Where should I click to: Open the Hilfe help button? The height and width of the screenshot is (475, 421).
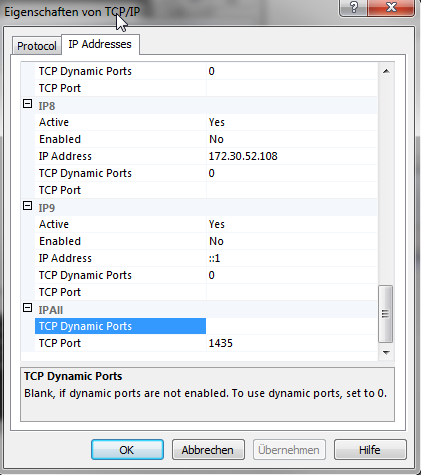[x=370, y=450]
